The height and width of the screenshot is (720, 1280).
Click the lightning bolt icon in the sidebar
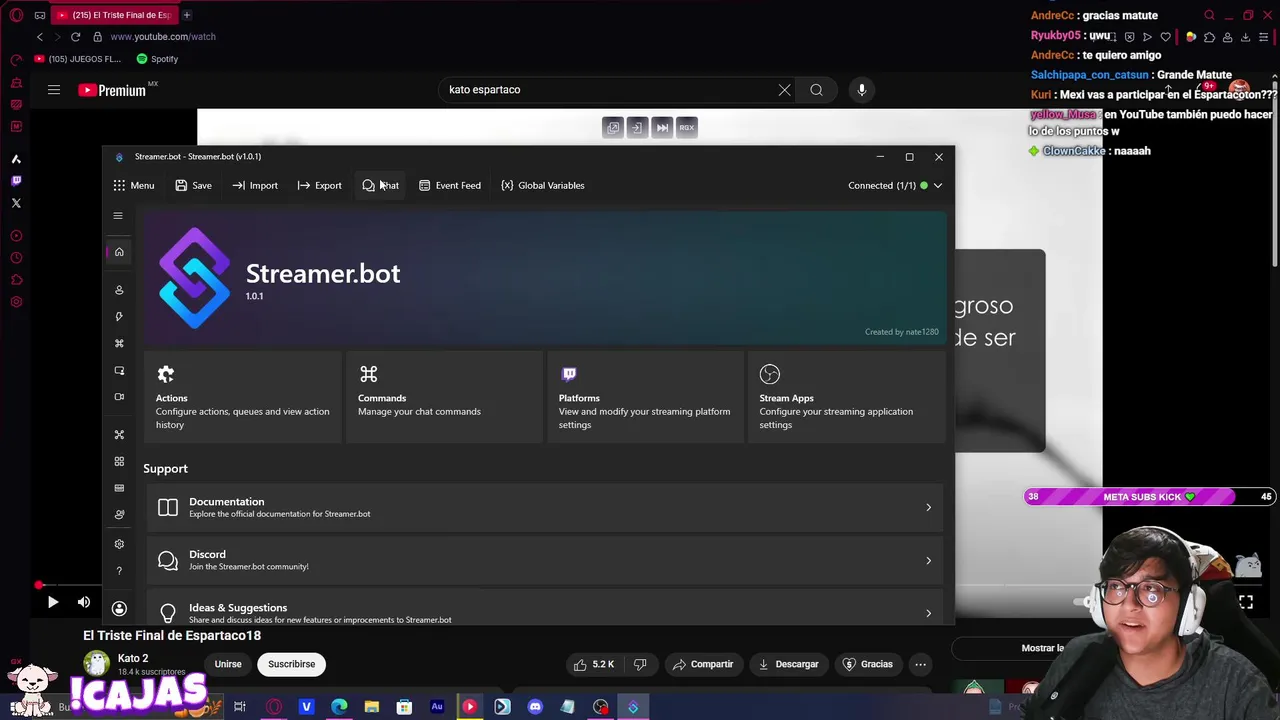click(119, 316)
